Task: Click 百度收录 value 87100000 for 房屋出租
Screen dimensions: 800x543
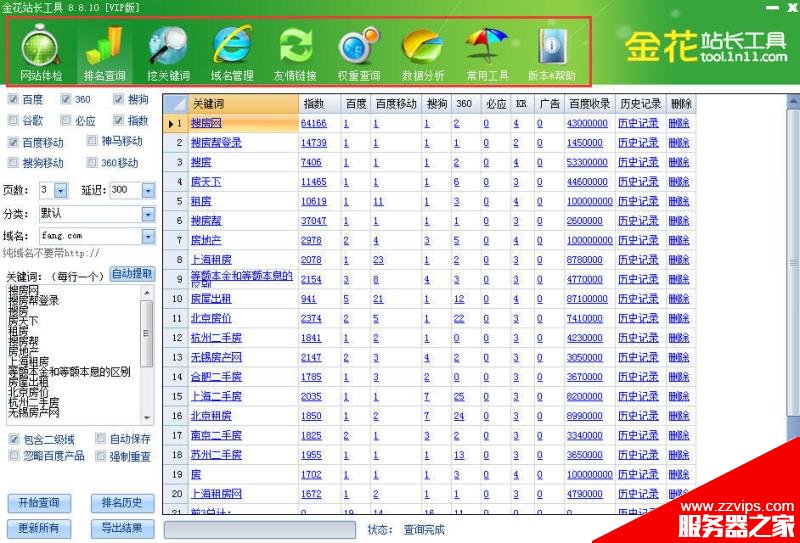Action: click(x=587, y=299)
